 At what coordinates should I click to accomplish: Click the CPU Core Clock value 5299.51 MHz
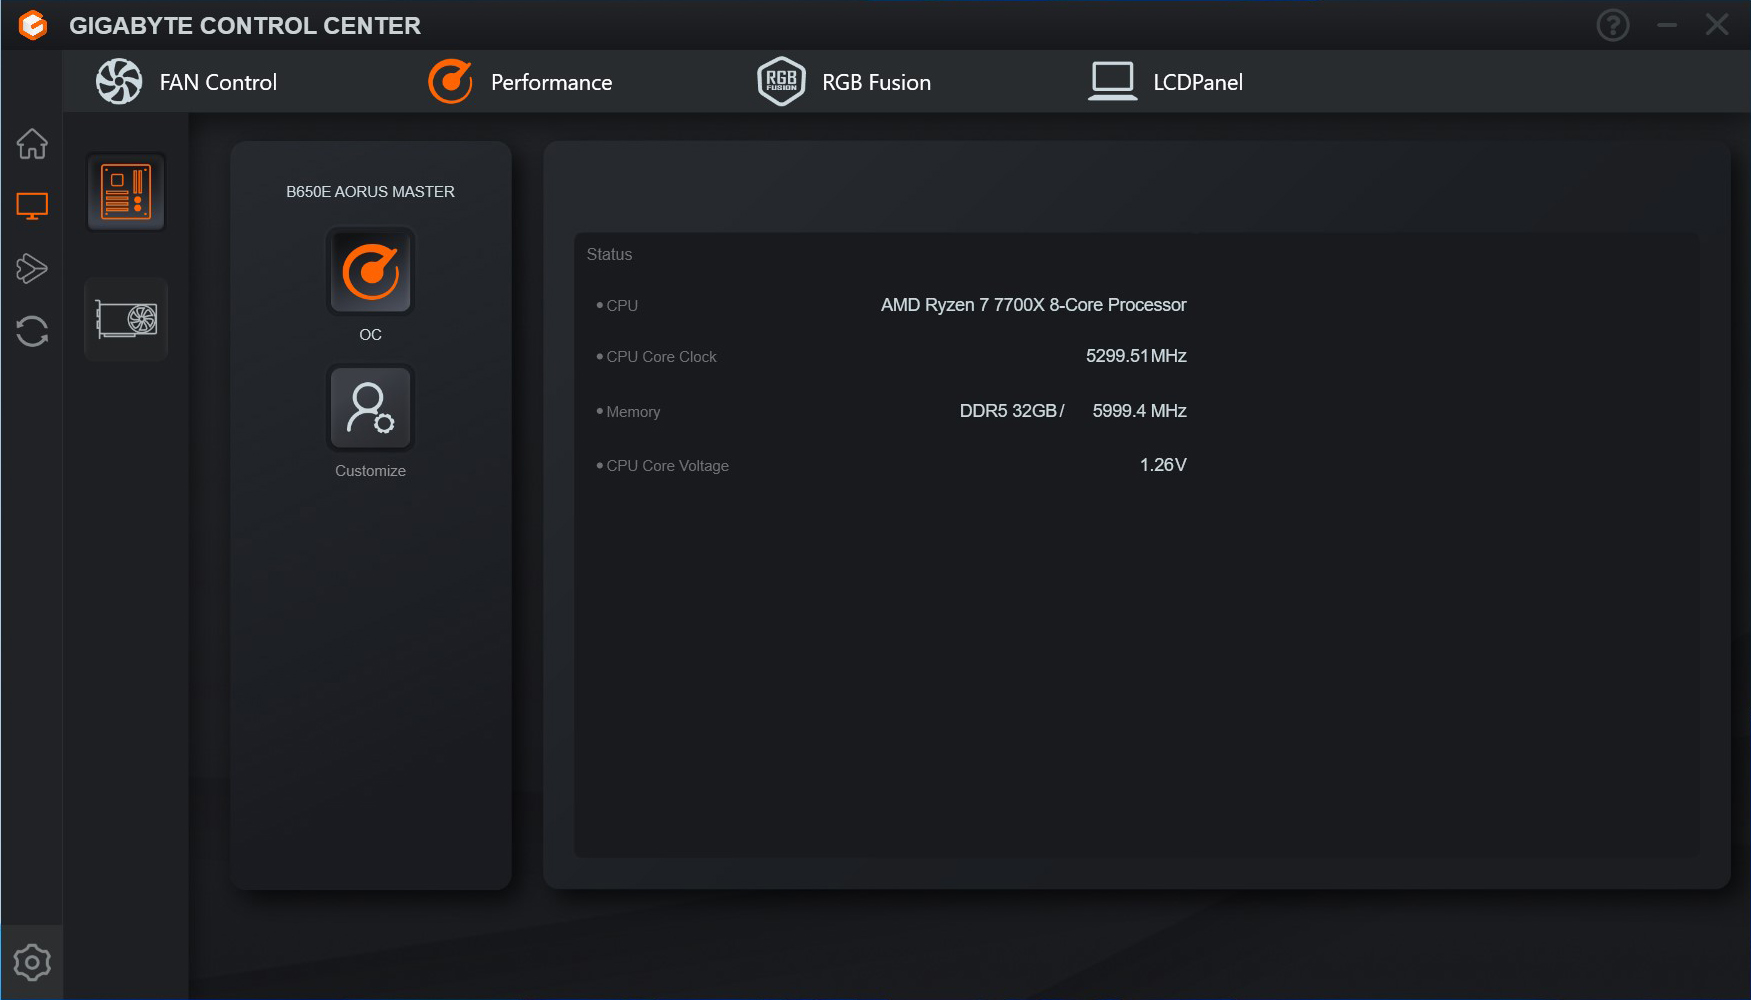click(1136, 356)
